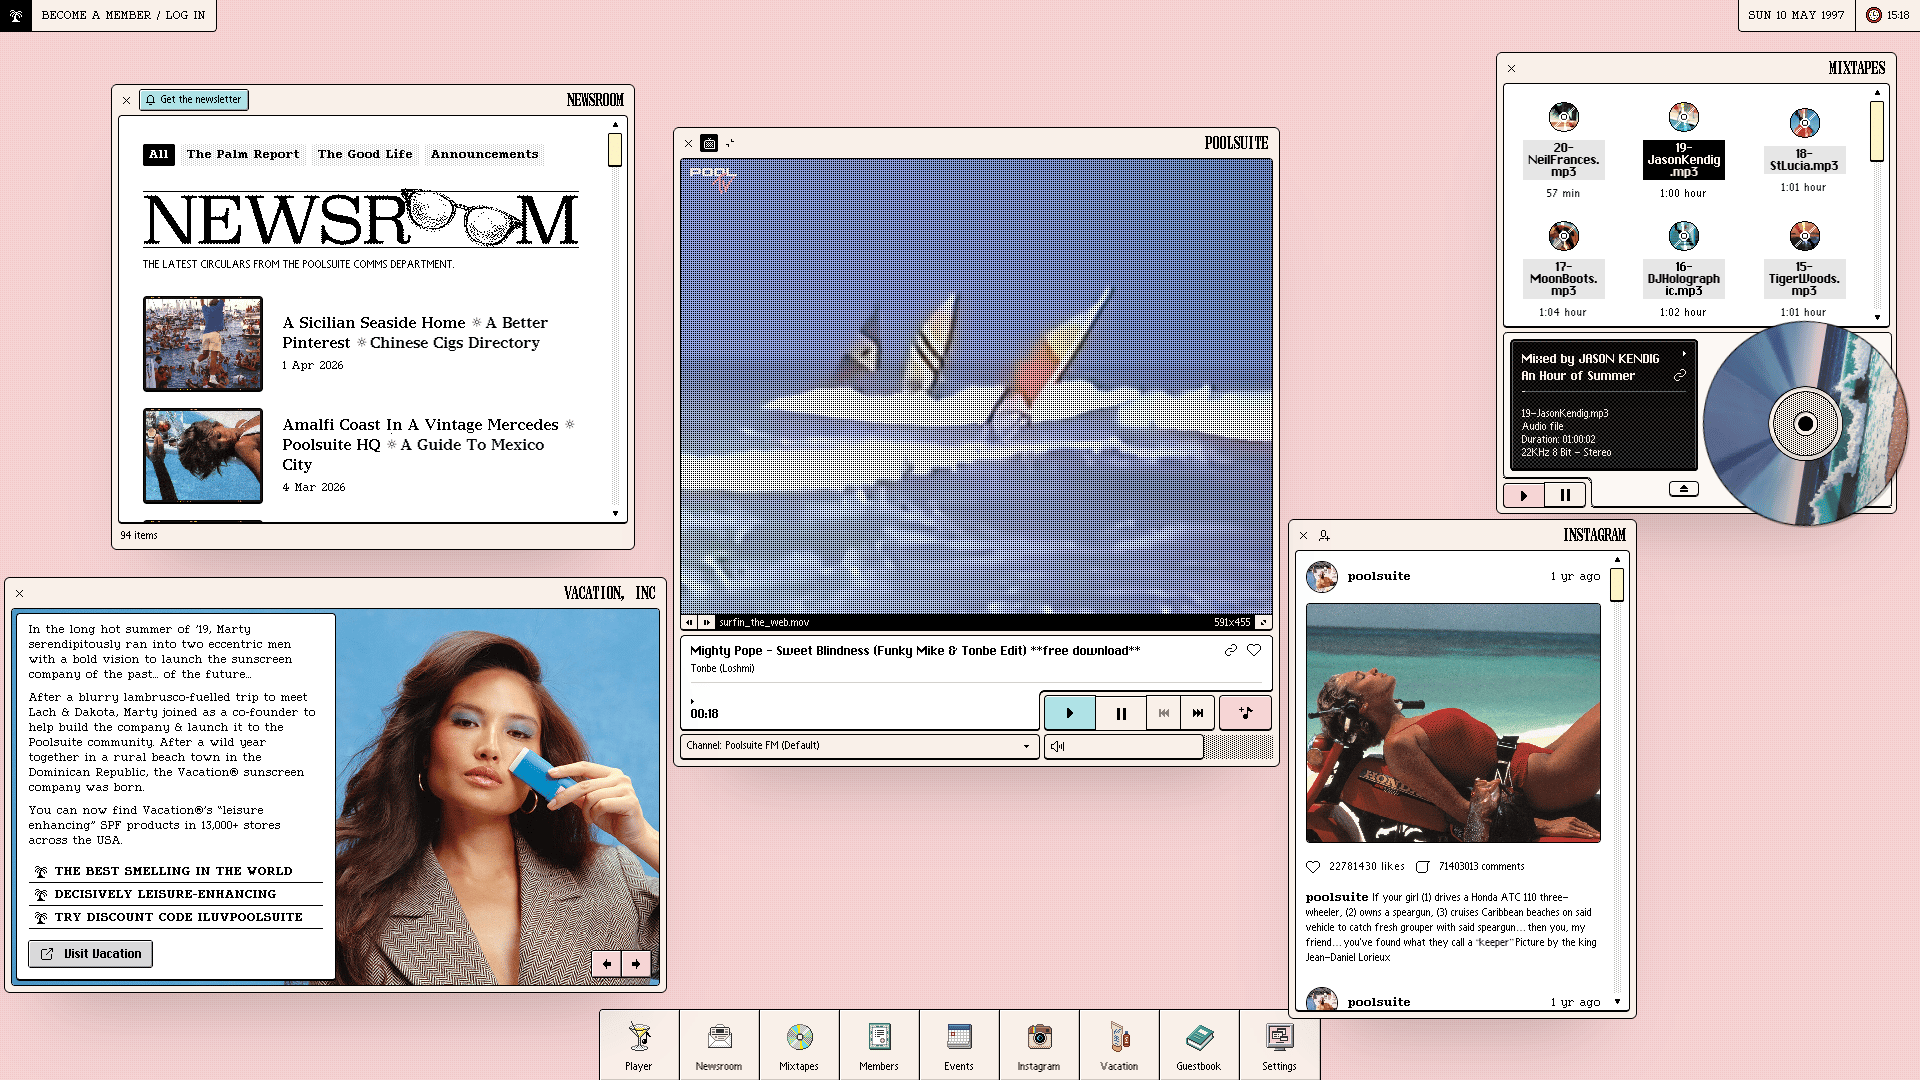Viewport: 1920px width, 1080px height.
Task: Open Settings from the dock
Action: (1279, 1045)
